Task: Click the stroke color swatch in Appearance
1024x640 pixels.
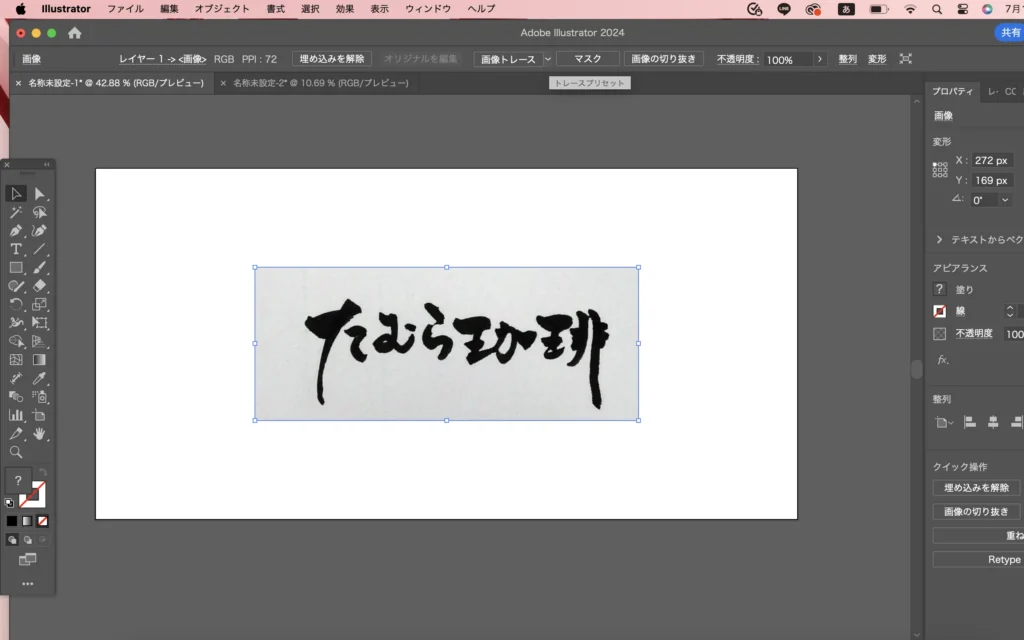Action: (x=940, y=311)
